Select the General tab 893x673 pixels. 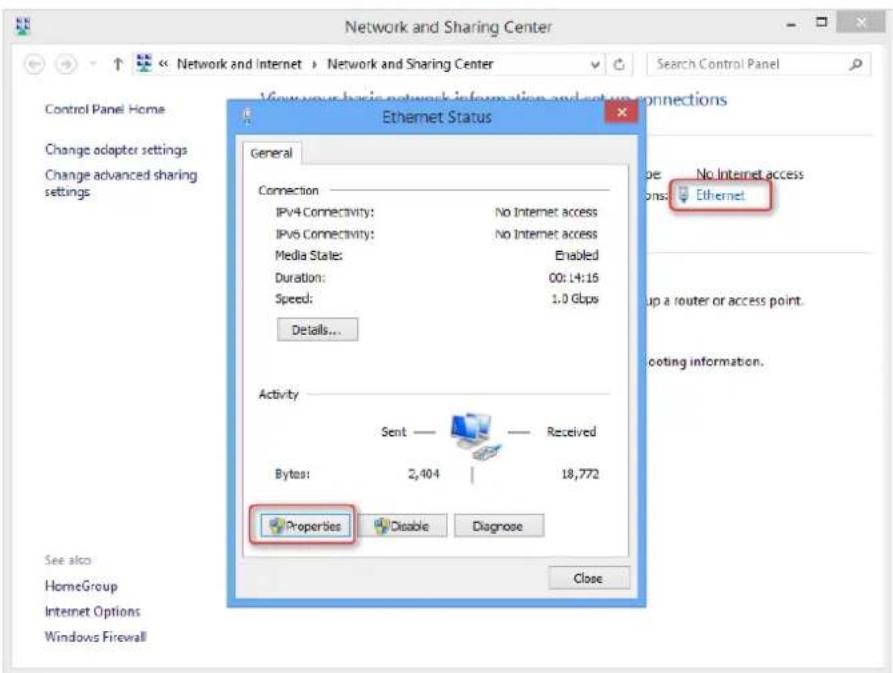(x=271, y=153)
